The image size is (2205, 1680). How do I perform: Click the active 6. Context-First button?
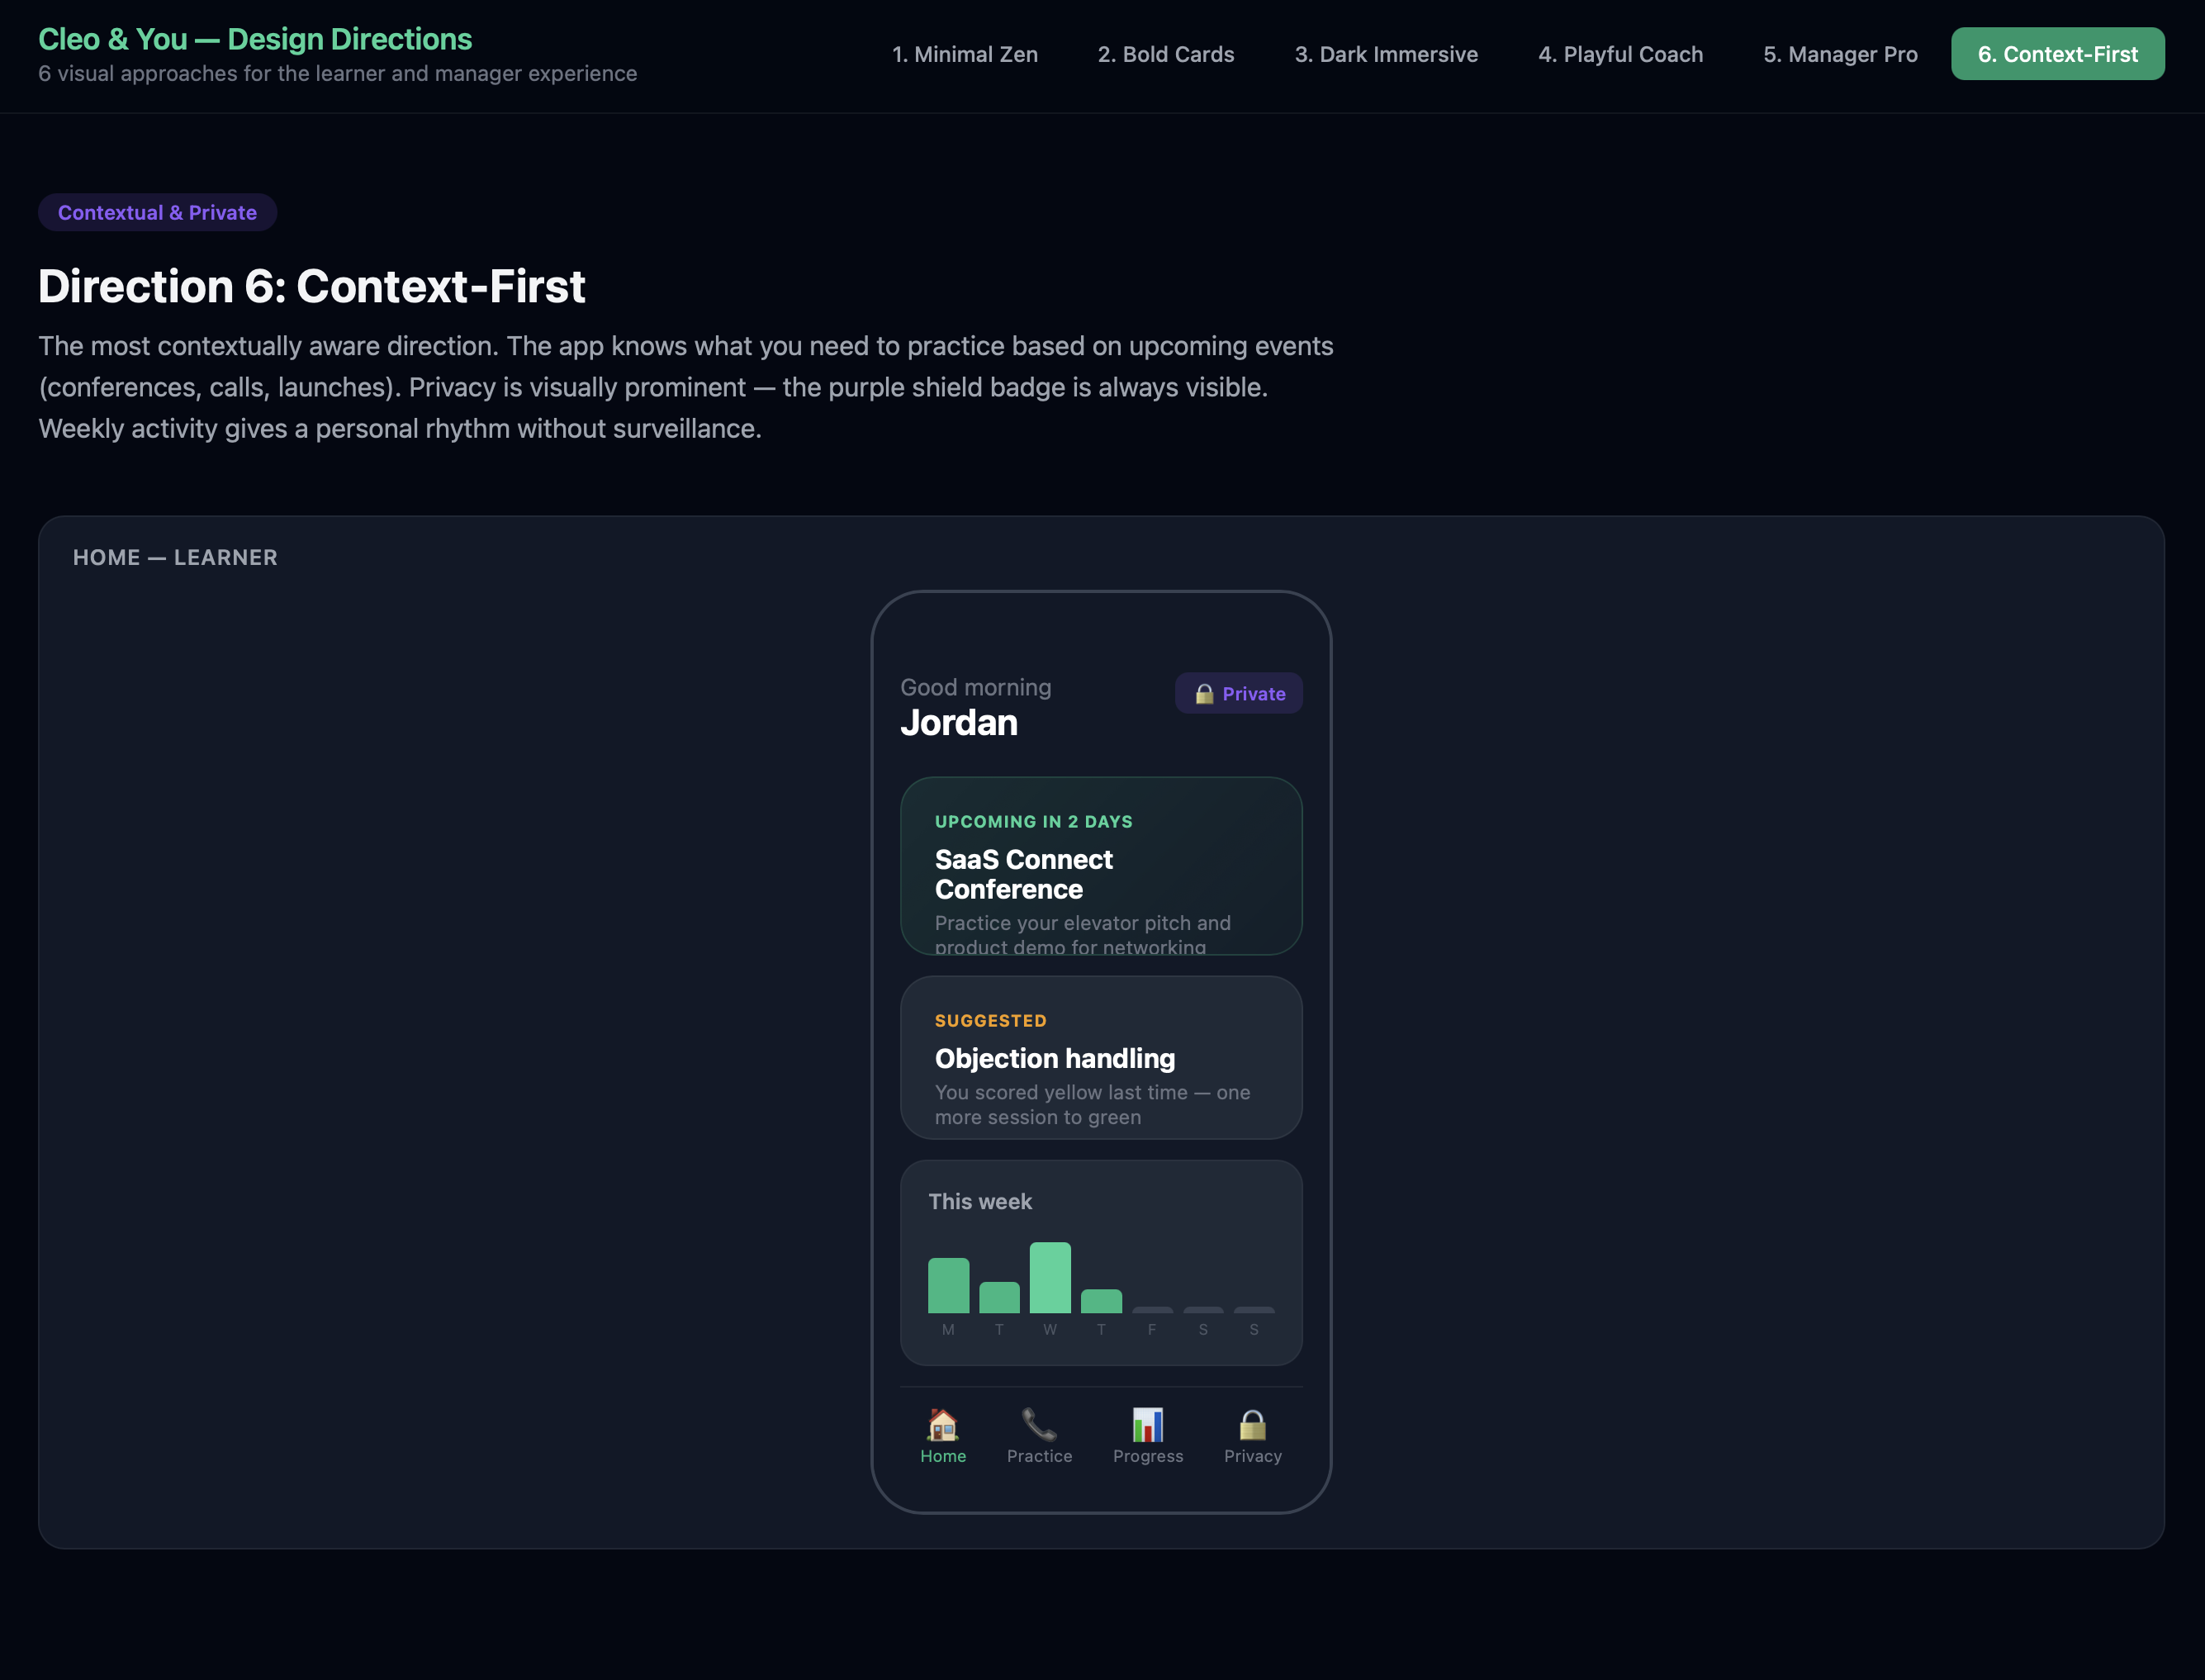coord(2057,54)
